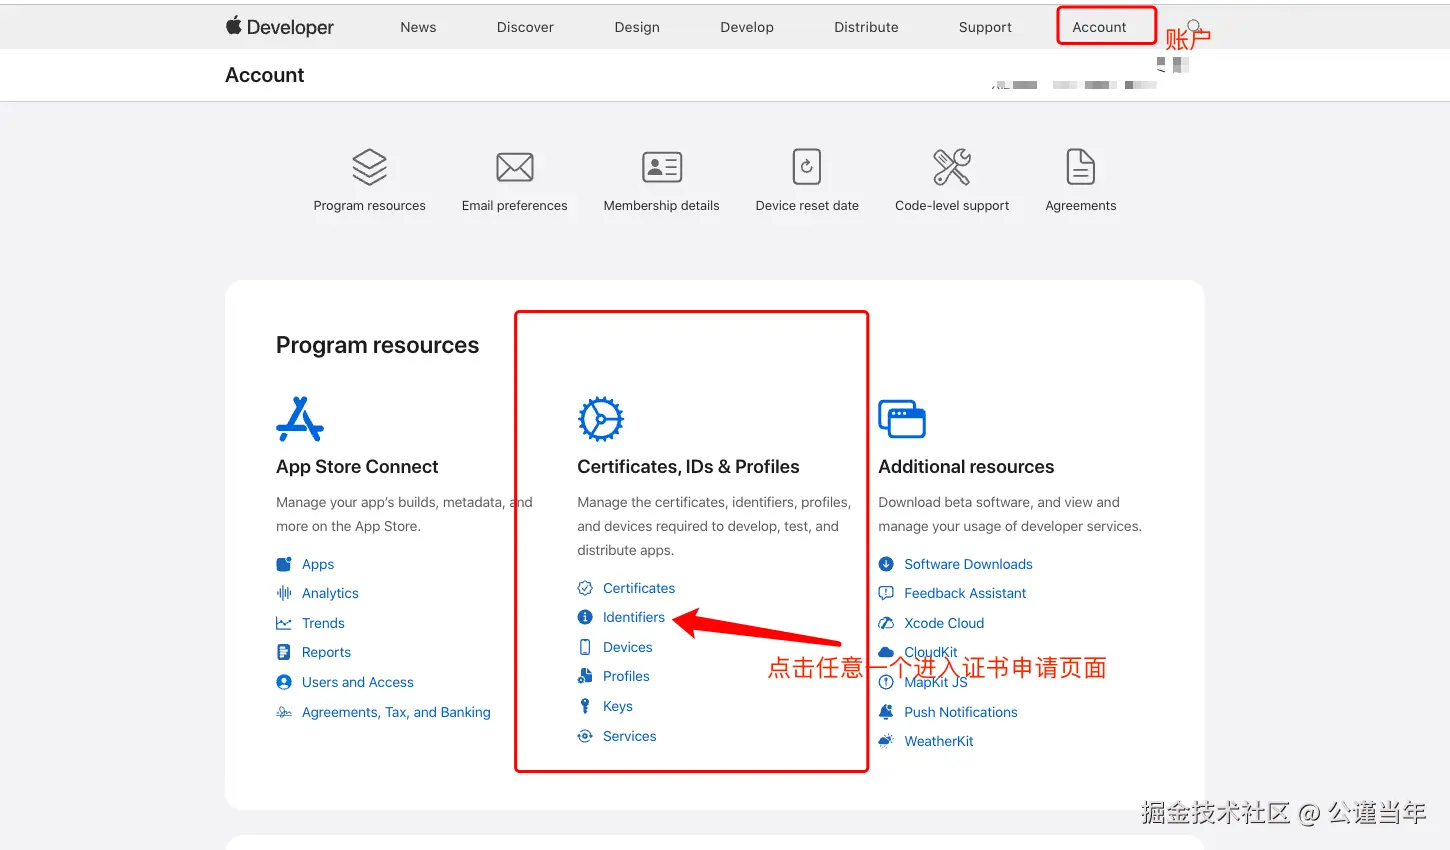Click the Device reset date icon
This screenshot has height=850, width=1450.
[807, 167]
